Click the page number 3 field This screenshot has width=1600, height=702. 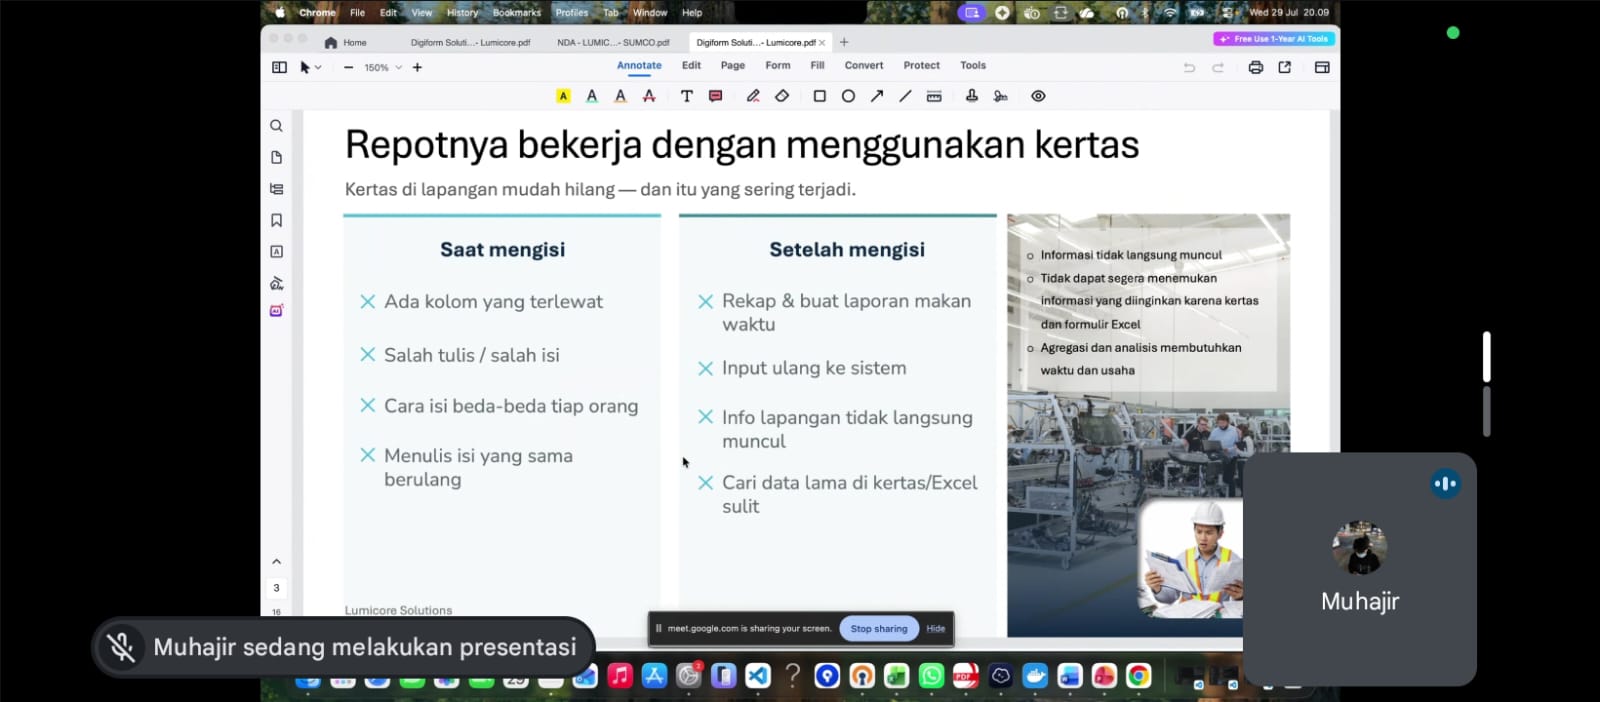pos(277,588)
